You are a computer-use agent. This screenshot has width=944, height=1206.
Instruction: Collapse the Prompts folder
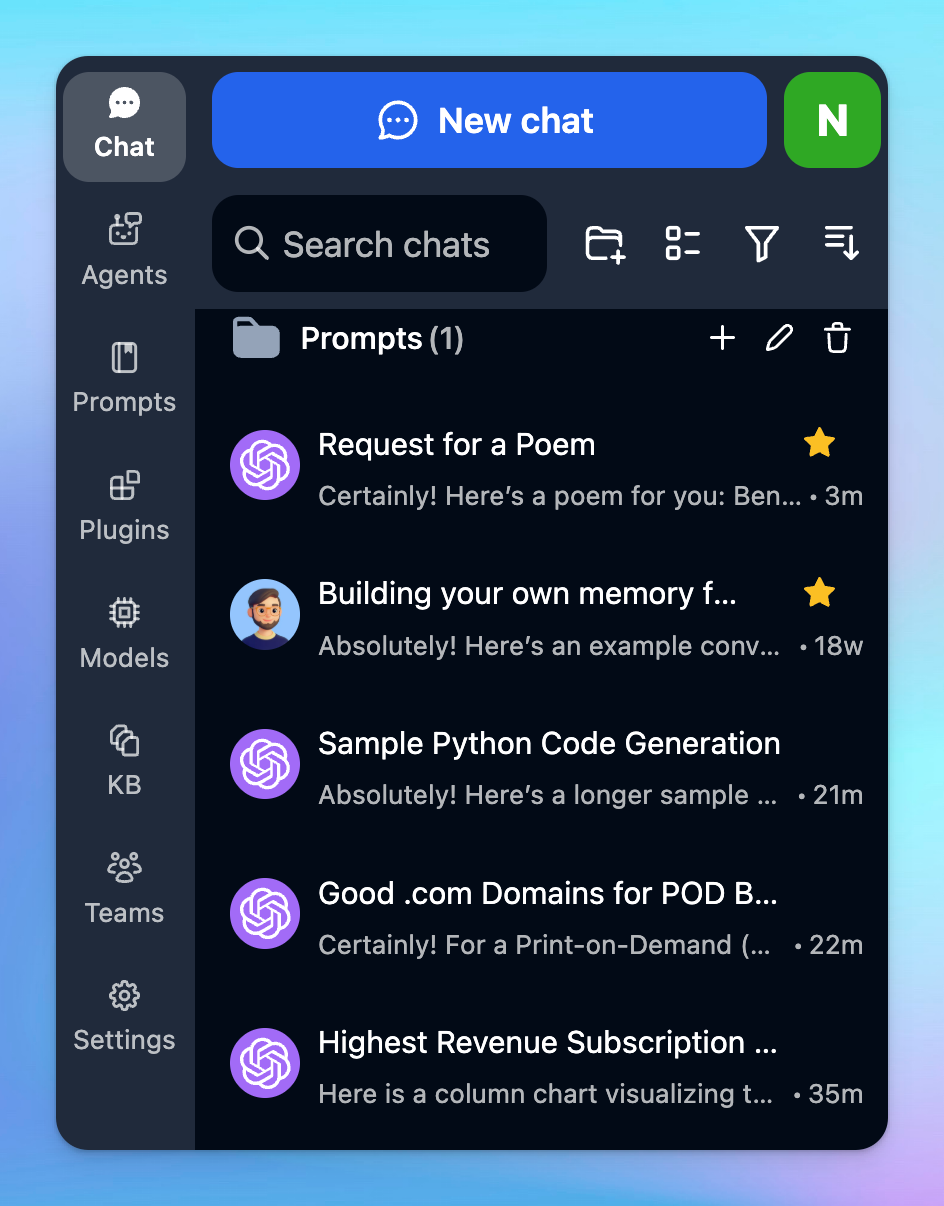click(x=256, y=339)
